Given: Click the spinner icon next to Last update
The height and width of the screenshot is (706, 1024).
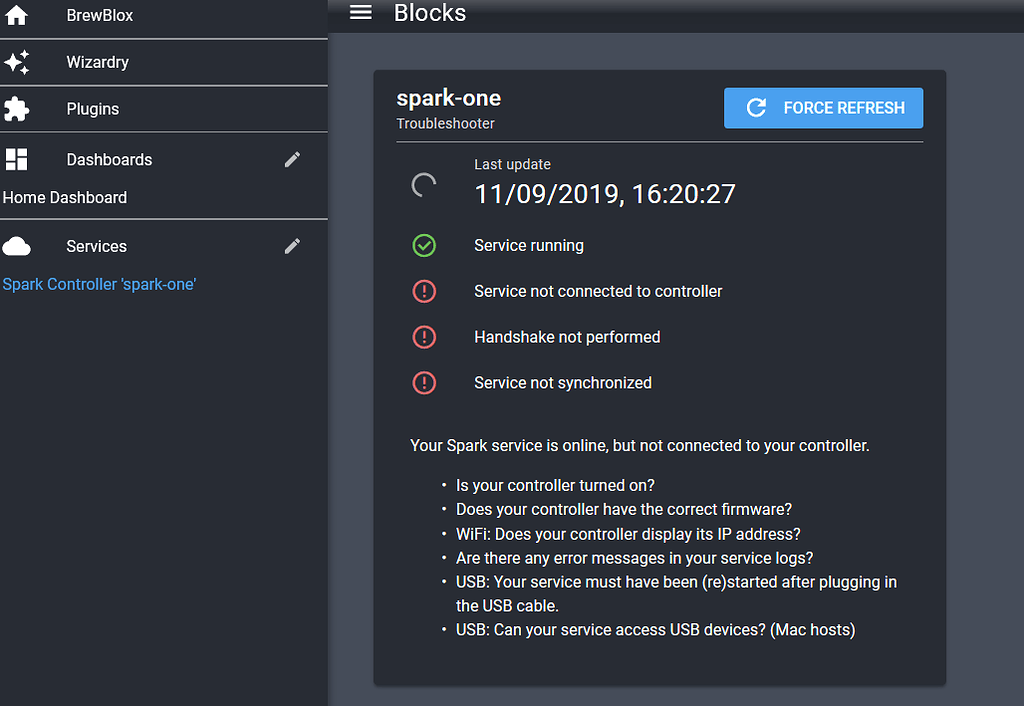Looking at the screenshot, I should [x=424, y=185].
